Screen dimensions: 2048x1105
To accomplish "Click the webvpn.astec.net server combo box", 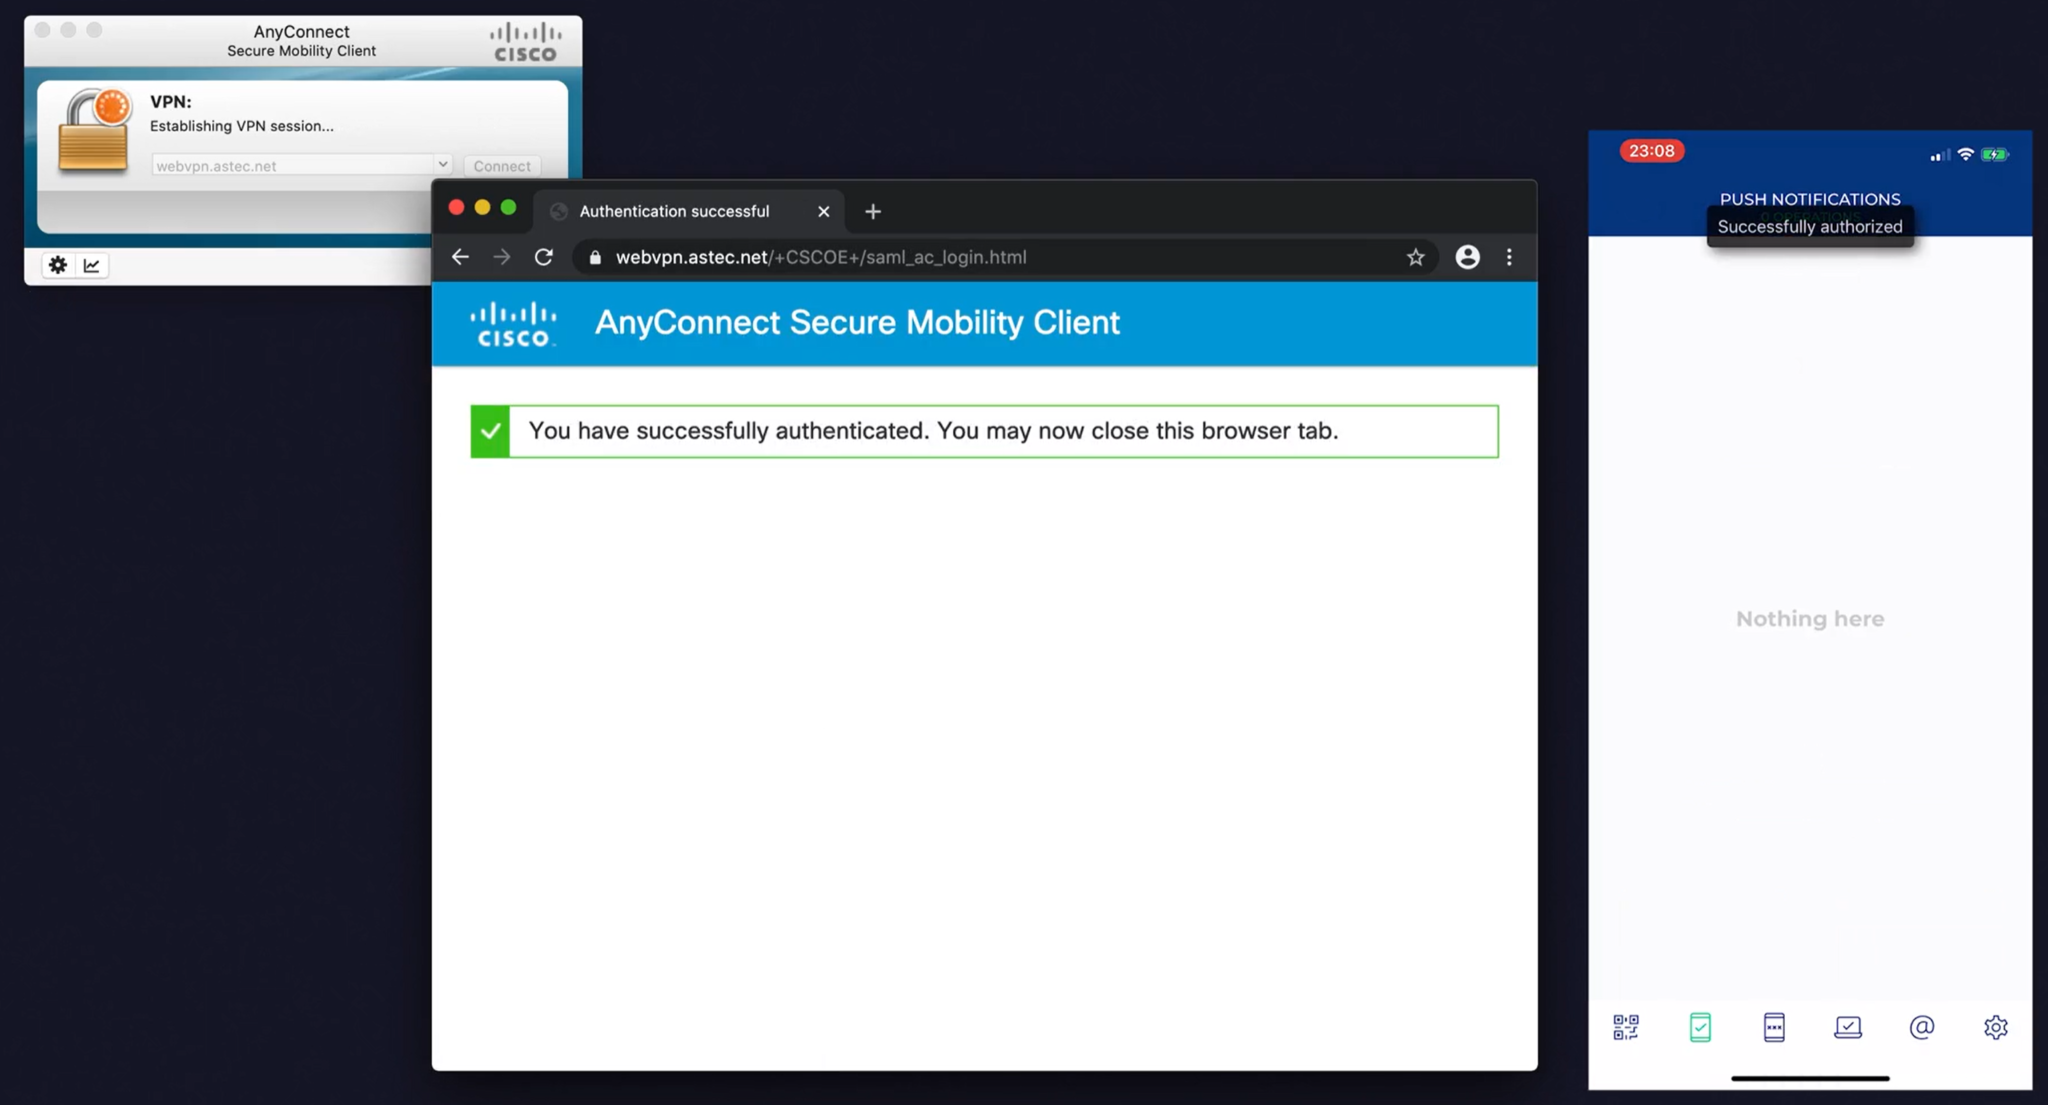I will pyautogui.click(x=290, y=166).
